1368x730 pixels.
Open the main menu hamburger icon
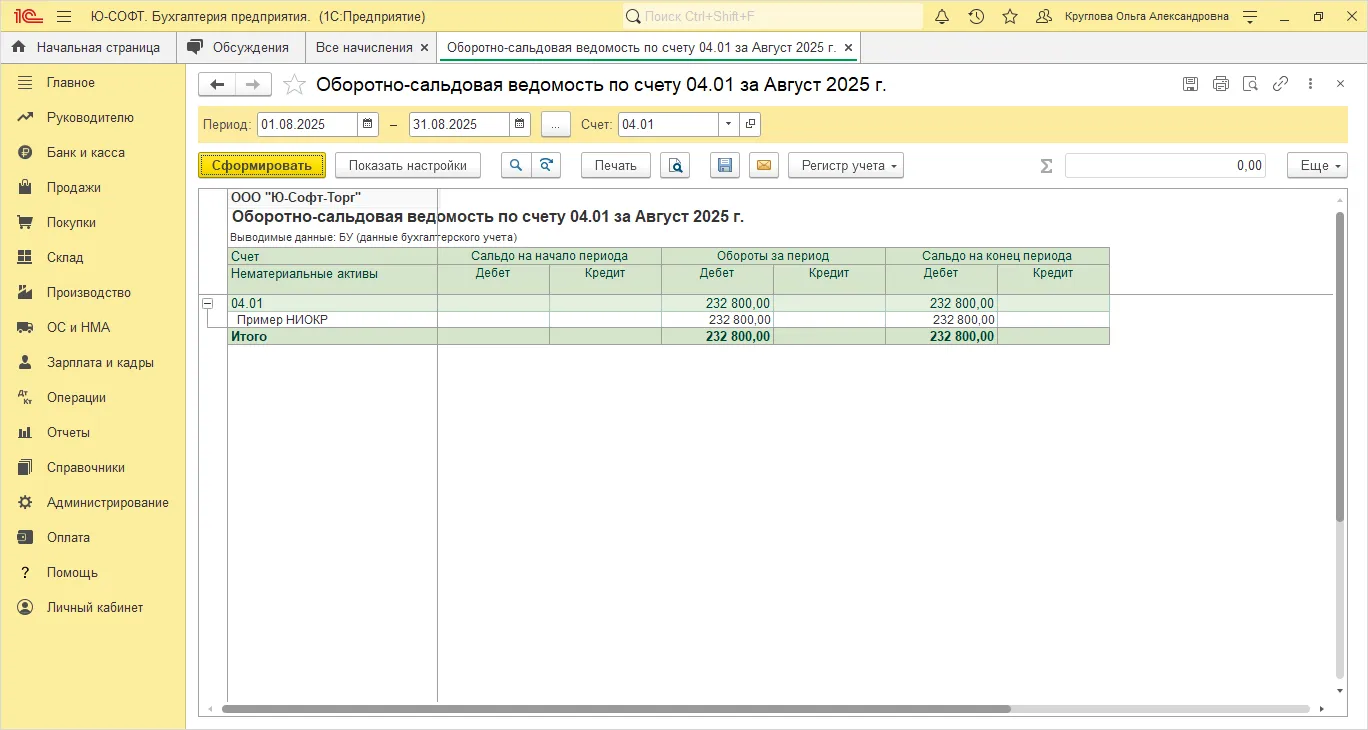coord(64,17)
